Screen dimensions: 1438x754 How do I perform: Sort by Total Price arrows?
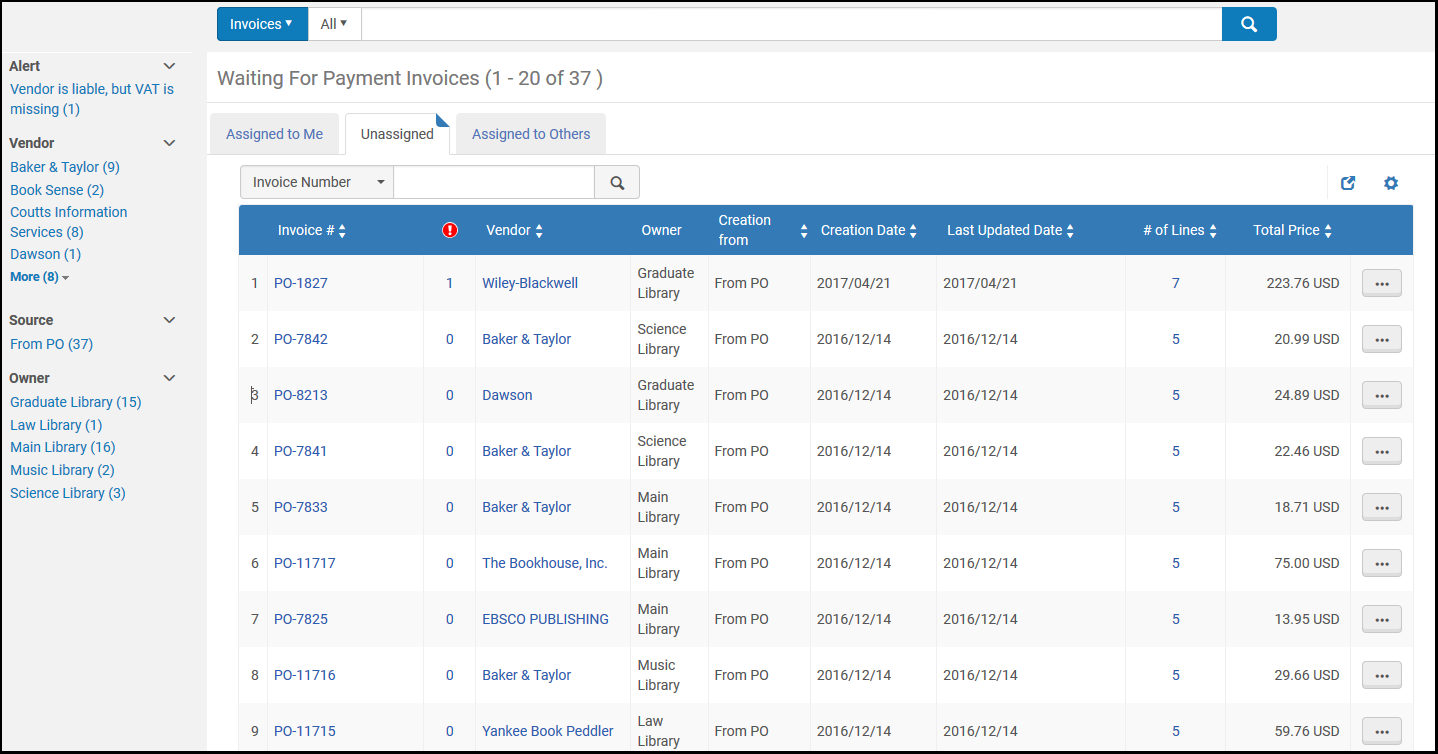click(1328, 231)
